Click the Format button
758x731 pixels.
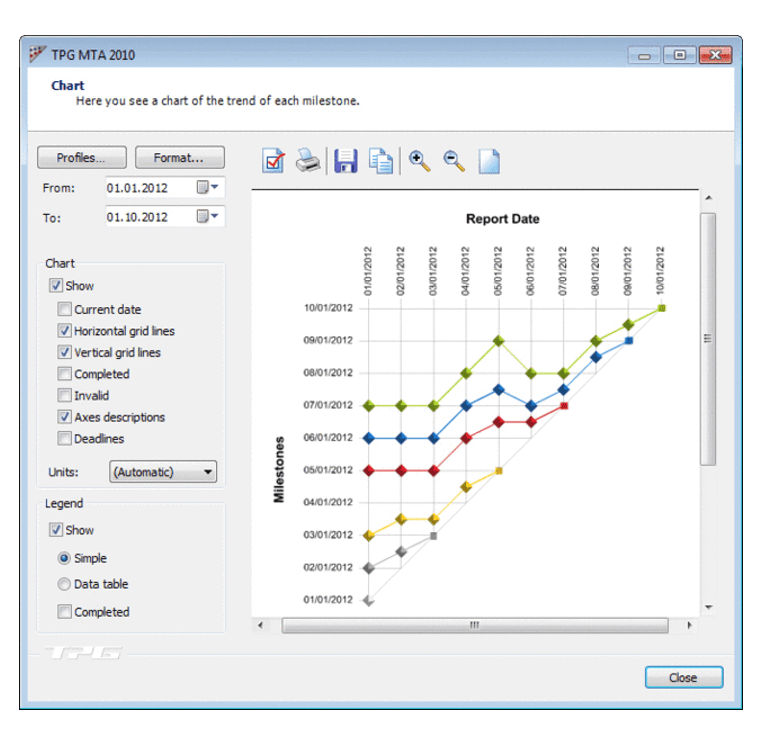coord(180,158)
